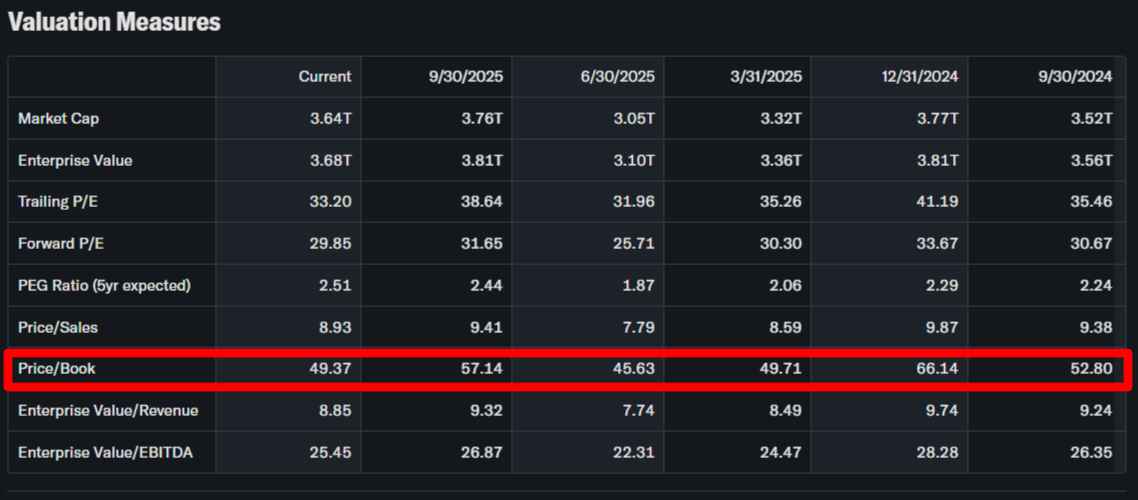The image size is (1138, 500).
Task: Click the Enterprise Value/Revenue row label
Action: (108, 411)
